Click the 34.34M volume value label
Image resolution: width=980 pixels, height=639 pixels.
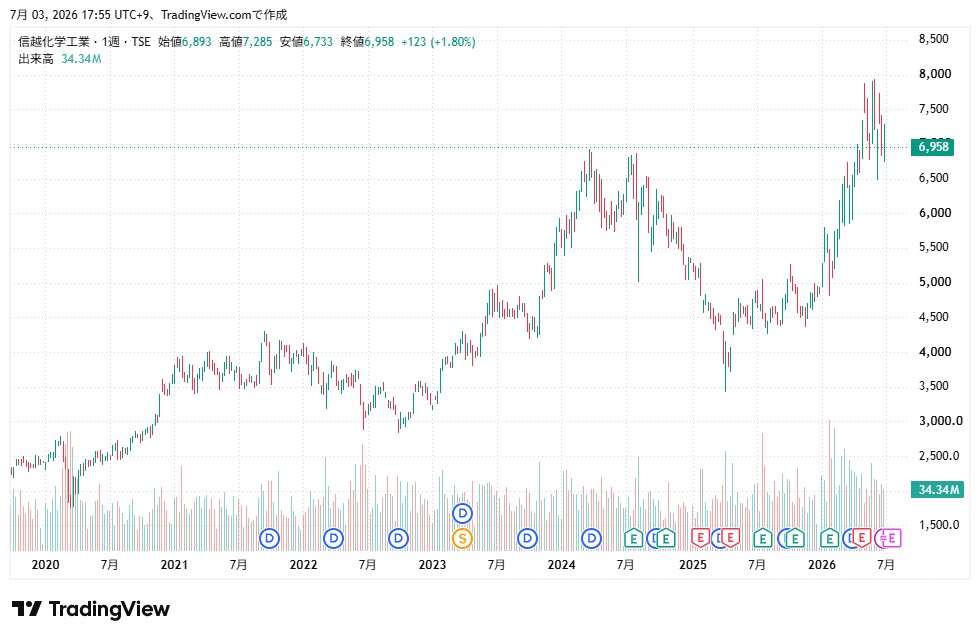pyautogui.click(x=937, y=490)
